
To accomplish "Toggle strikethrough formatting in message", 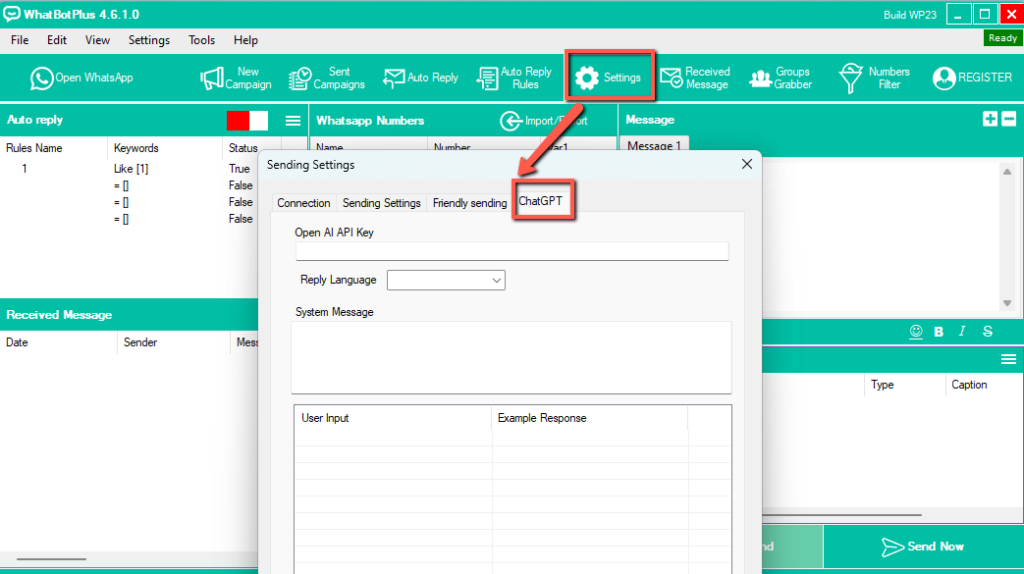I will 988,331.
